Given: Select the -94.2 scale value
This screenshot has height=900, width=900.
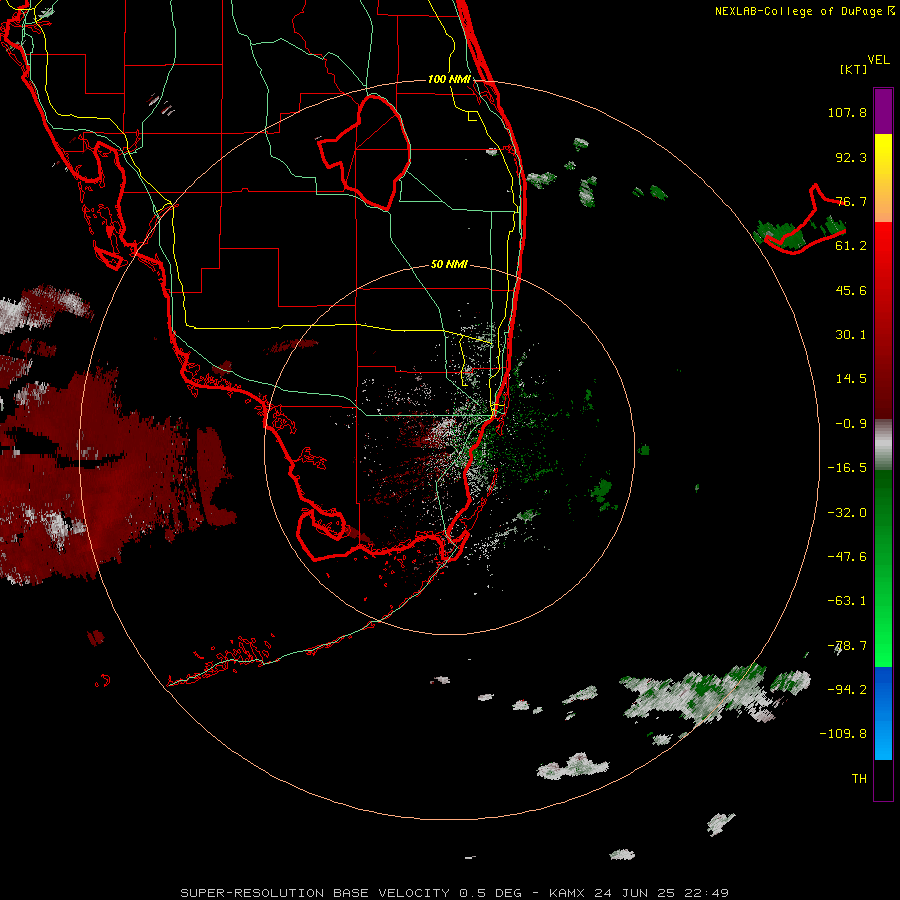Looking at the screenshot, I should [x=847, y=690].
